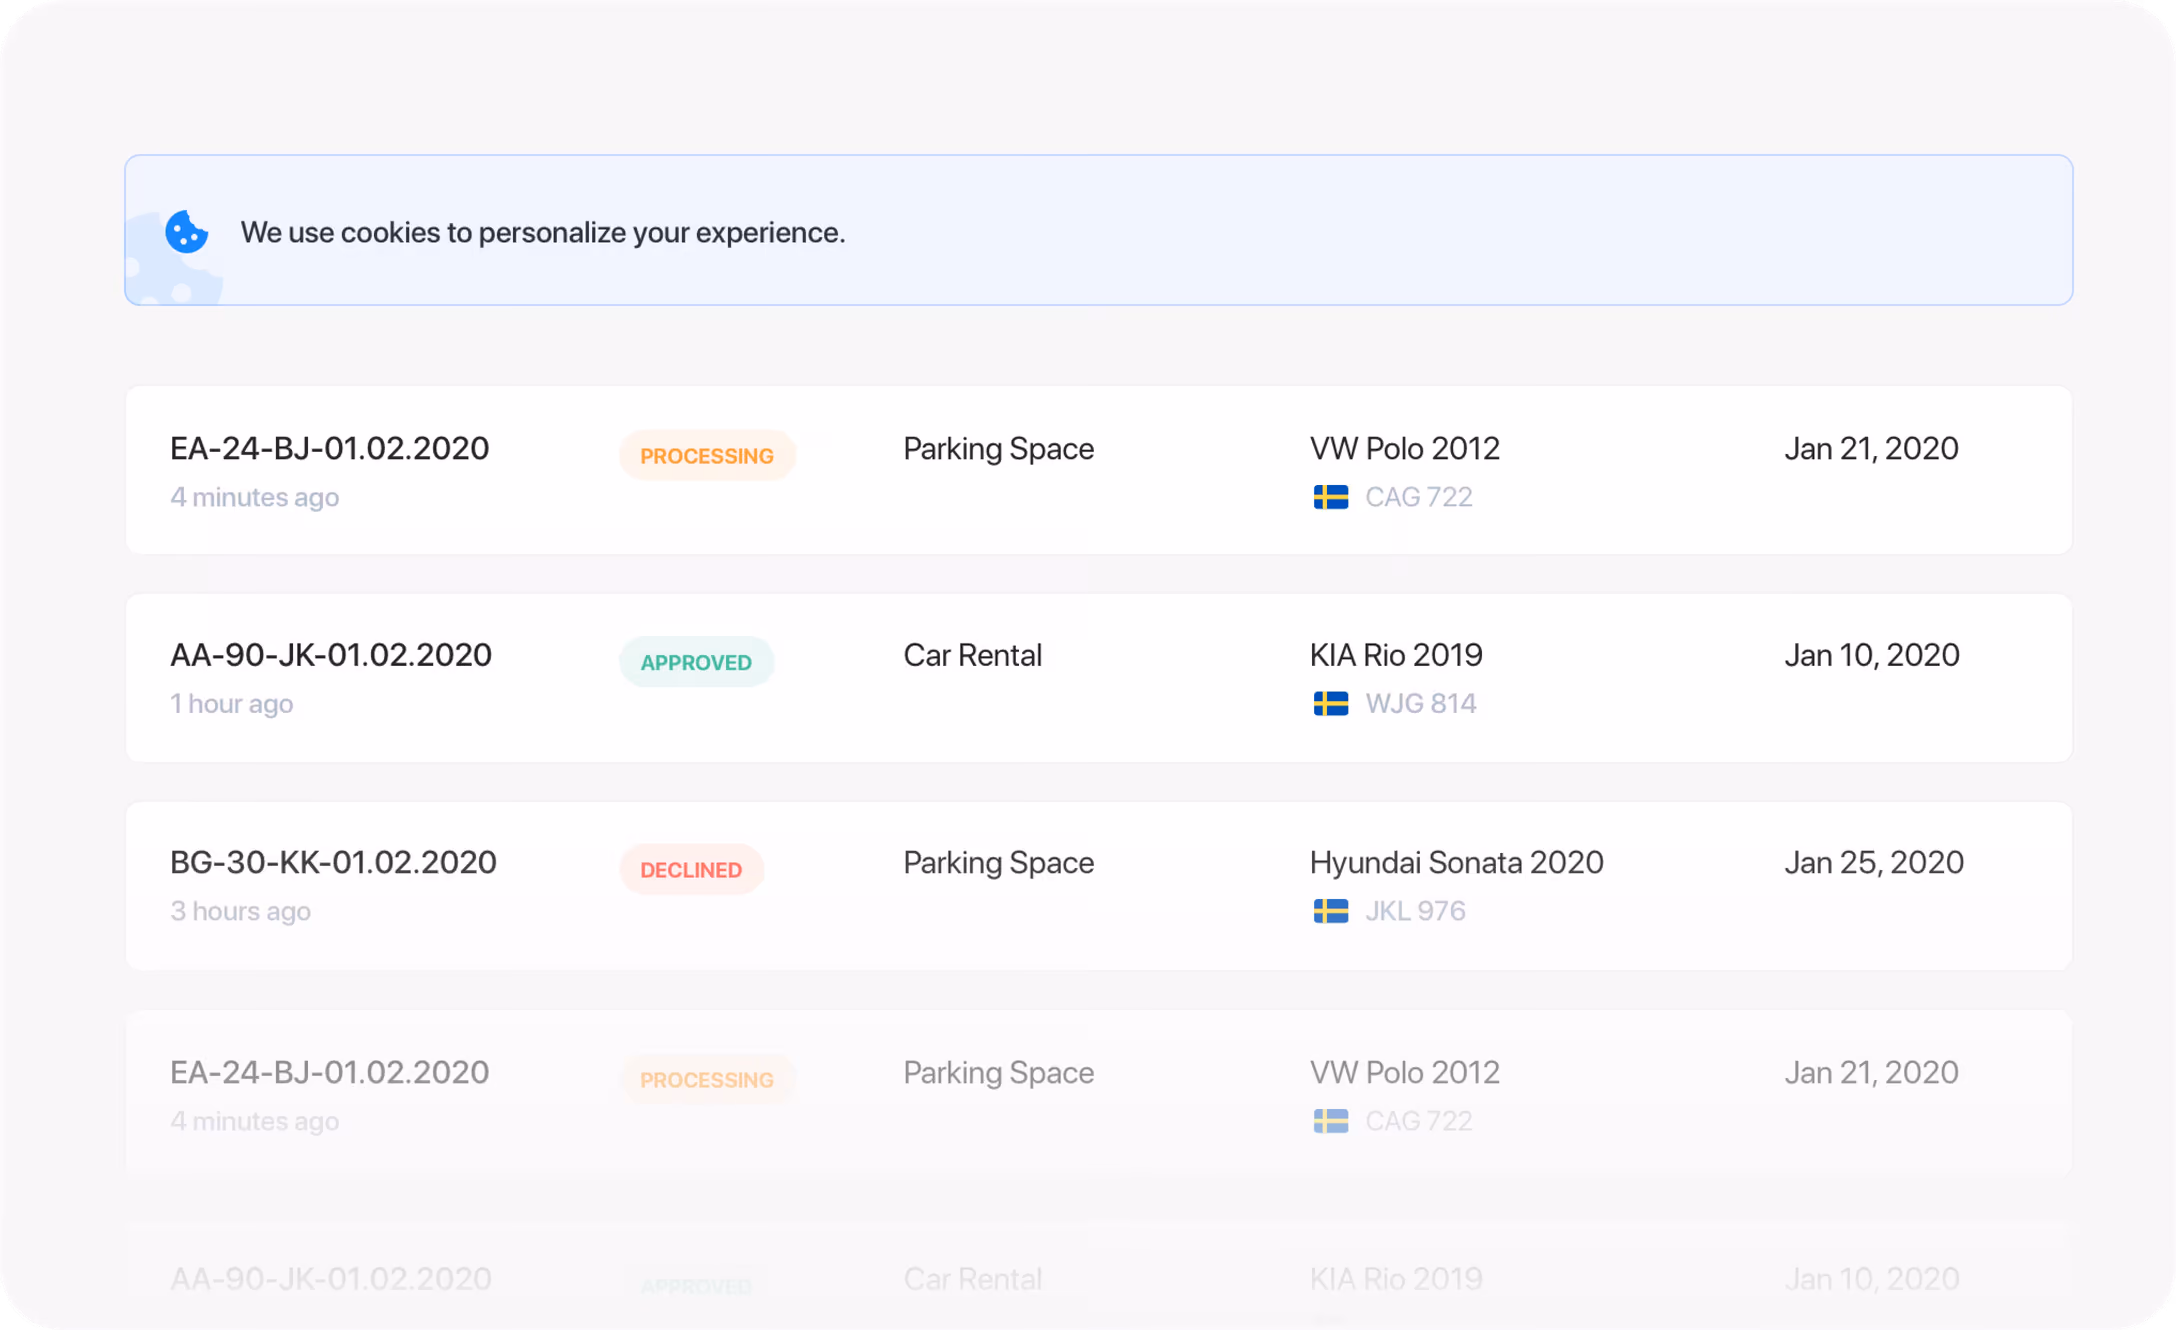2176x1330 pixels.
Task: Click the faded "Jan 21, 2020" date
Action: (x=1871, y=1072)
